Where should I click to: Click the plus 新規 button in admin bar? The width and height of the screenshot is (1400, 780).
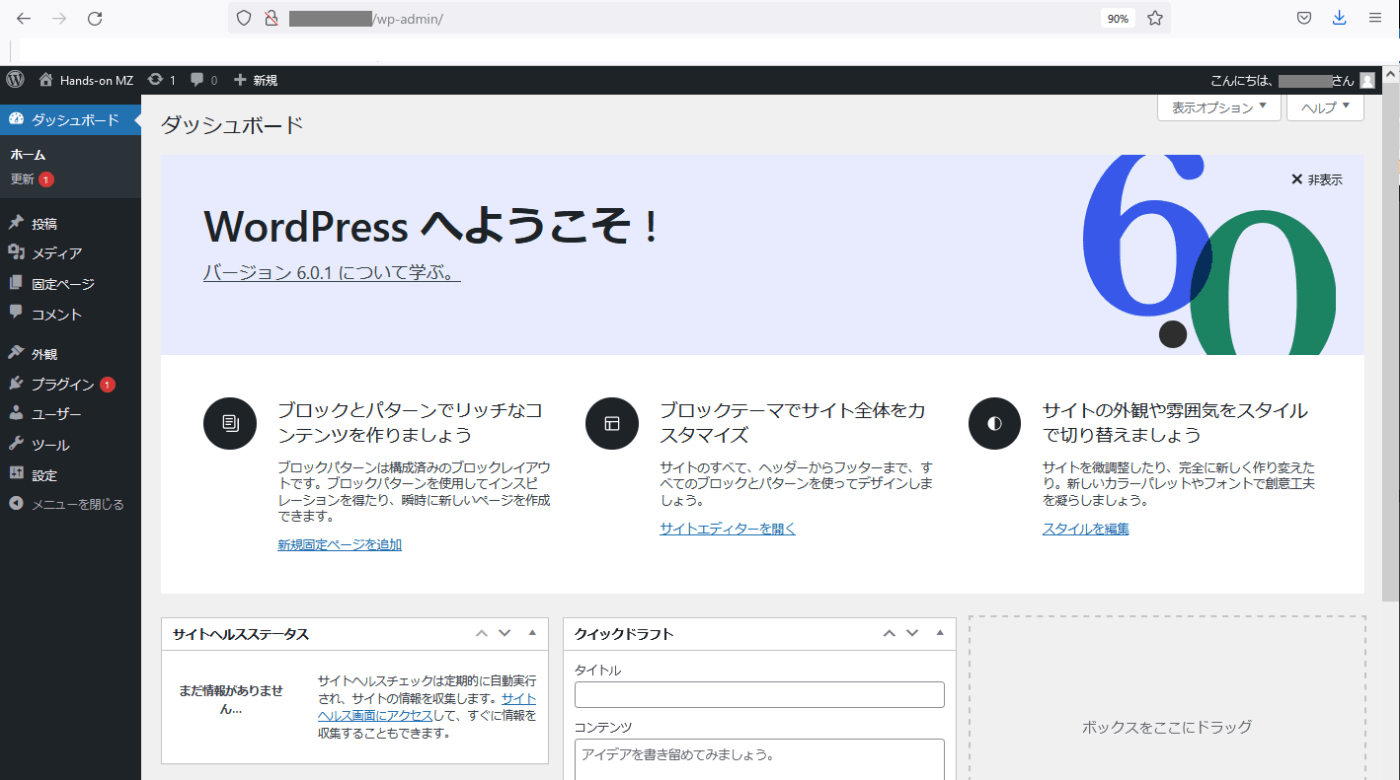[256, 80]
